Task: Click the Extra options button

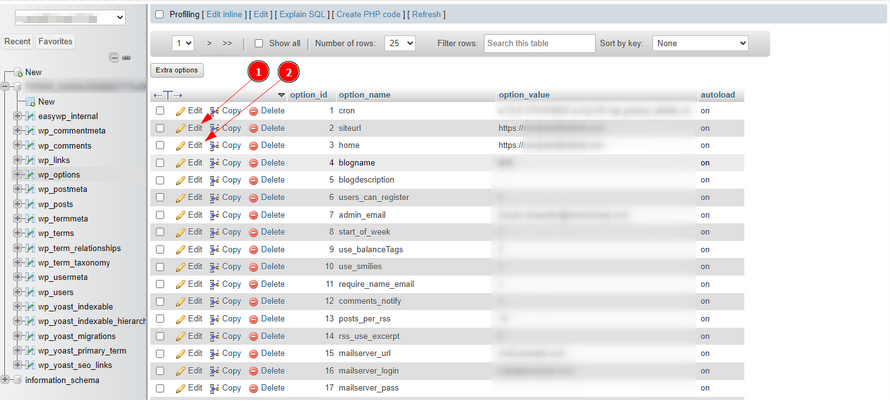Action: point(177,70)
